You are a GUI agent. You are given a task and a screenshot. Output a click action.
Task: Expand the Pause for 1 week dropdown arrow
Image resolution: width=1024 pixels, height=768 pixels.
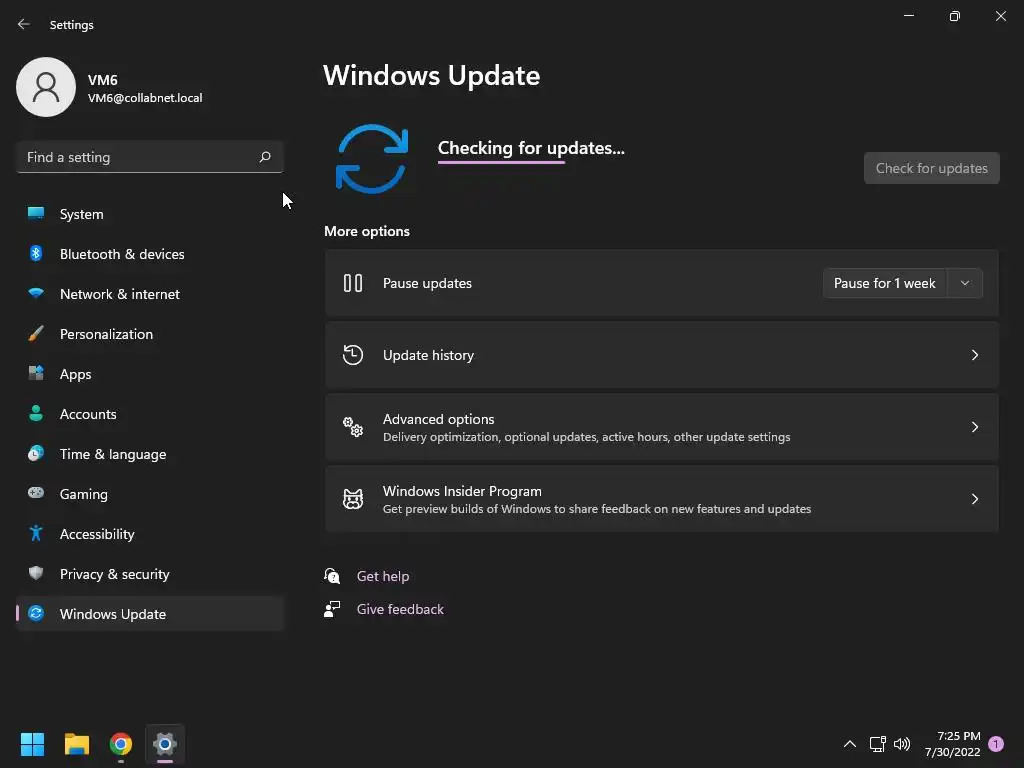point(965,283)
